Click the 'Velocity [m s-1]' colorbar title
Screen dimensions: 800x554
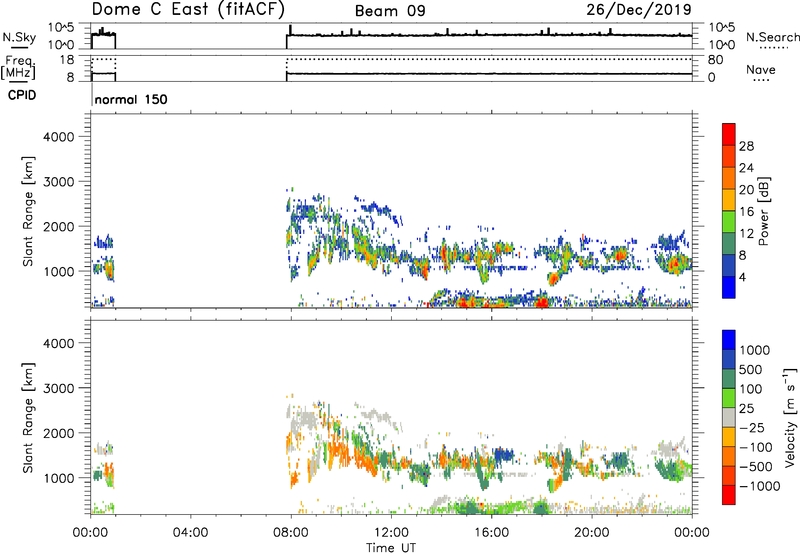pyautogui.click(x=790, y=417)
